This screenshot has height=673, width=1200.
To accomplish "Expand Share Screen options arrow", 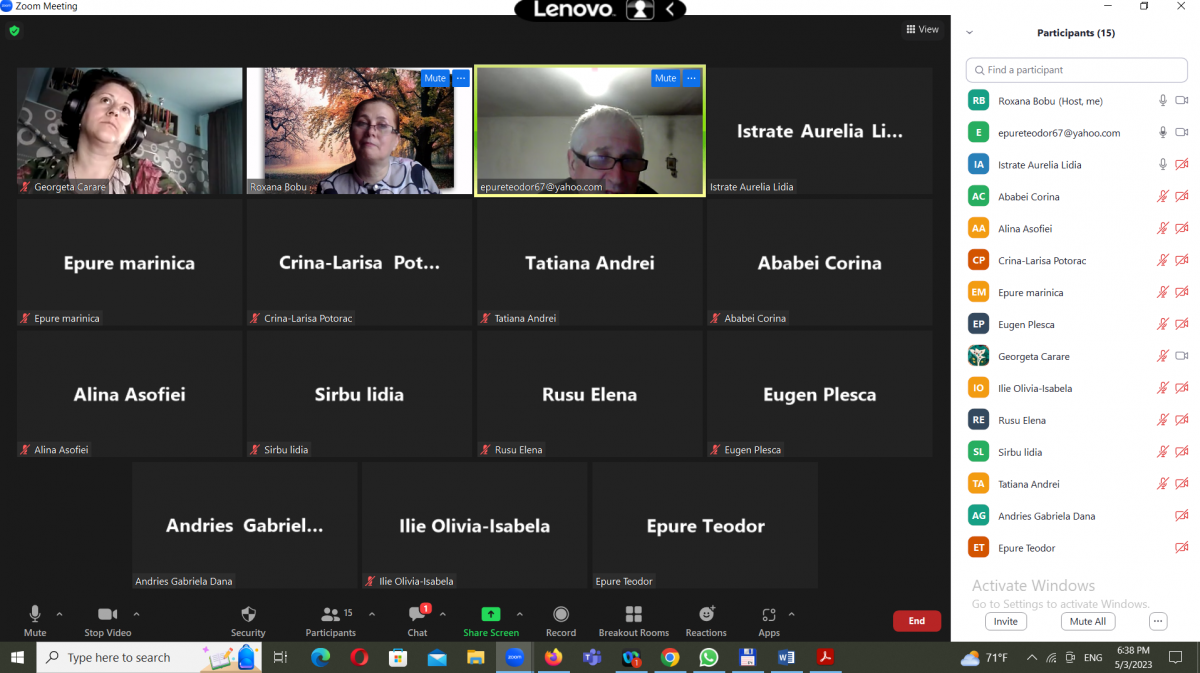I will [x=519, y=614].
